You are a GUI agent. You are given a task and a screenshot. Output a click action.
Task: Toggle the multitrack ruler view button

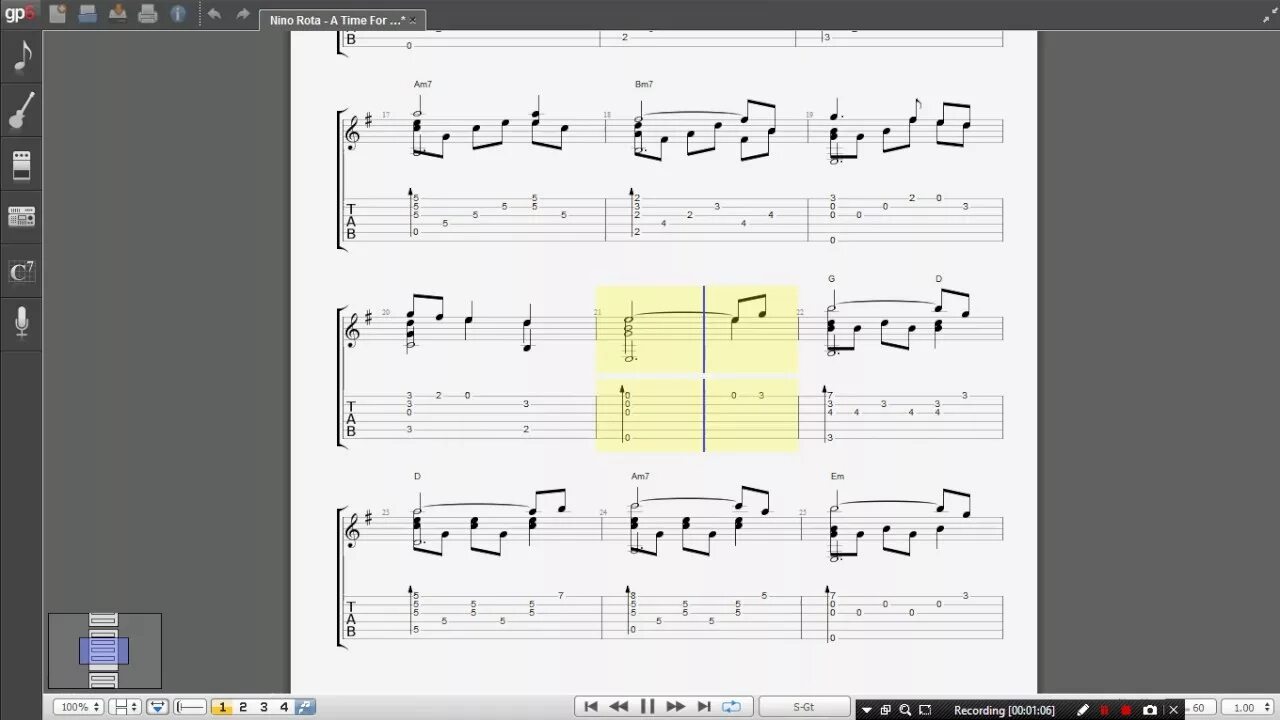click(190, 707)
